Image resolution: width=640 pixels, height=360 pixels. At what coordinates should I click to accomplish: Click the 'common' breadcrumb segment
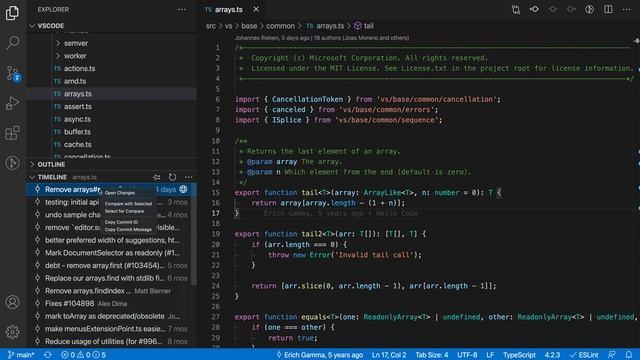coord(280,26)
